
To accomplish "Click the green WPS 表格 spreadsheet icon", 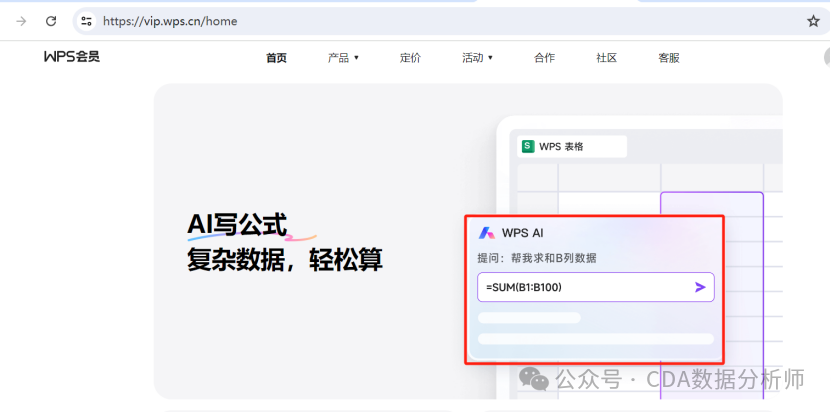I will click(528, 146).
